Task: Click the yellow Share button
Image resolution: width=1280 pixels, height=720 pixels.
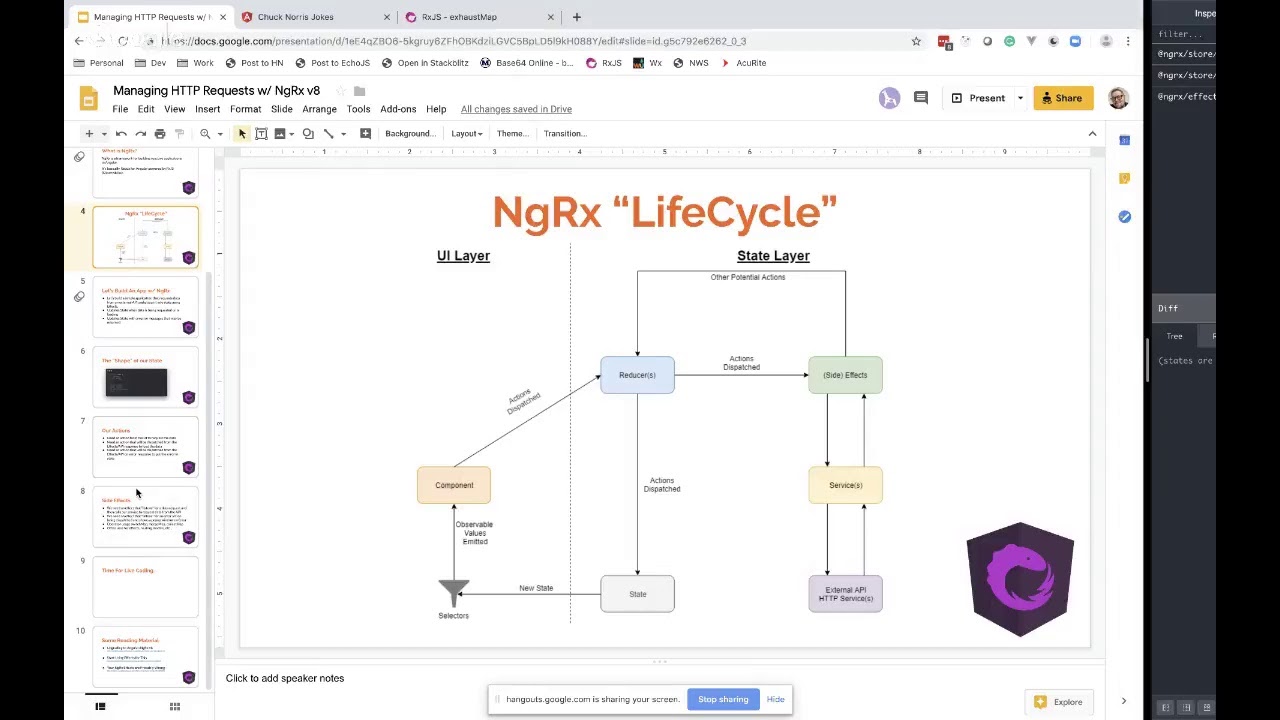Action: point(1062,98)
